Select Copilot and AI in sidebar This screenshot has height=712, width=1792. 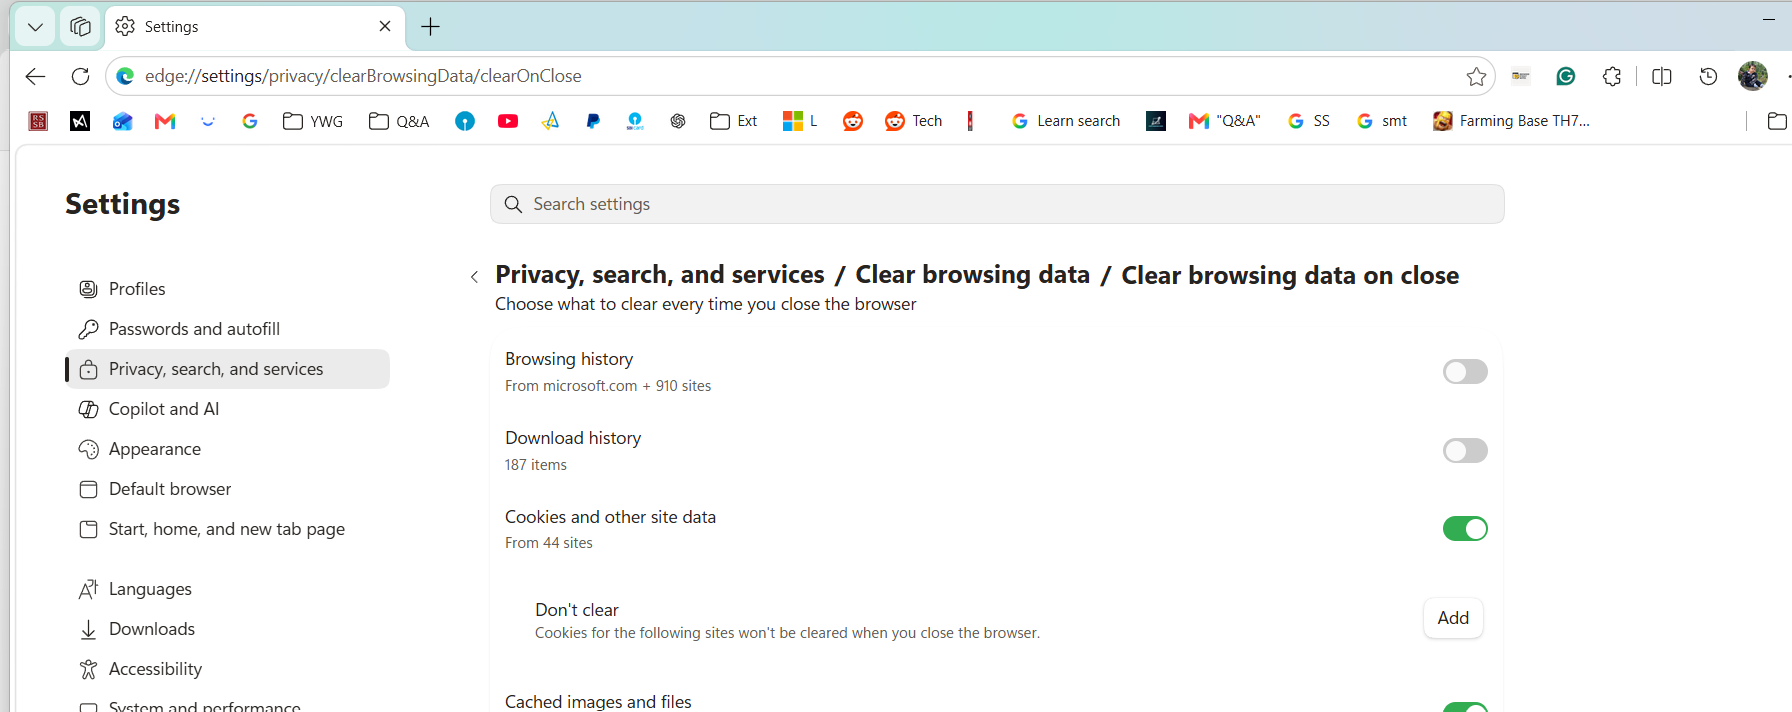coord(228,409)
